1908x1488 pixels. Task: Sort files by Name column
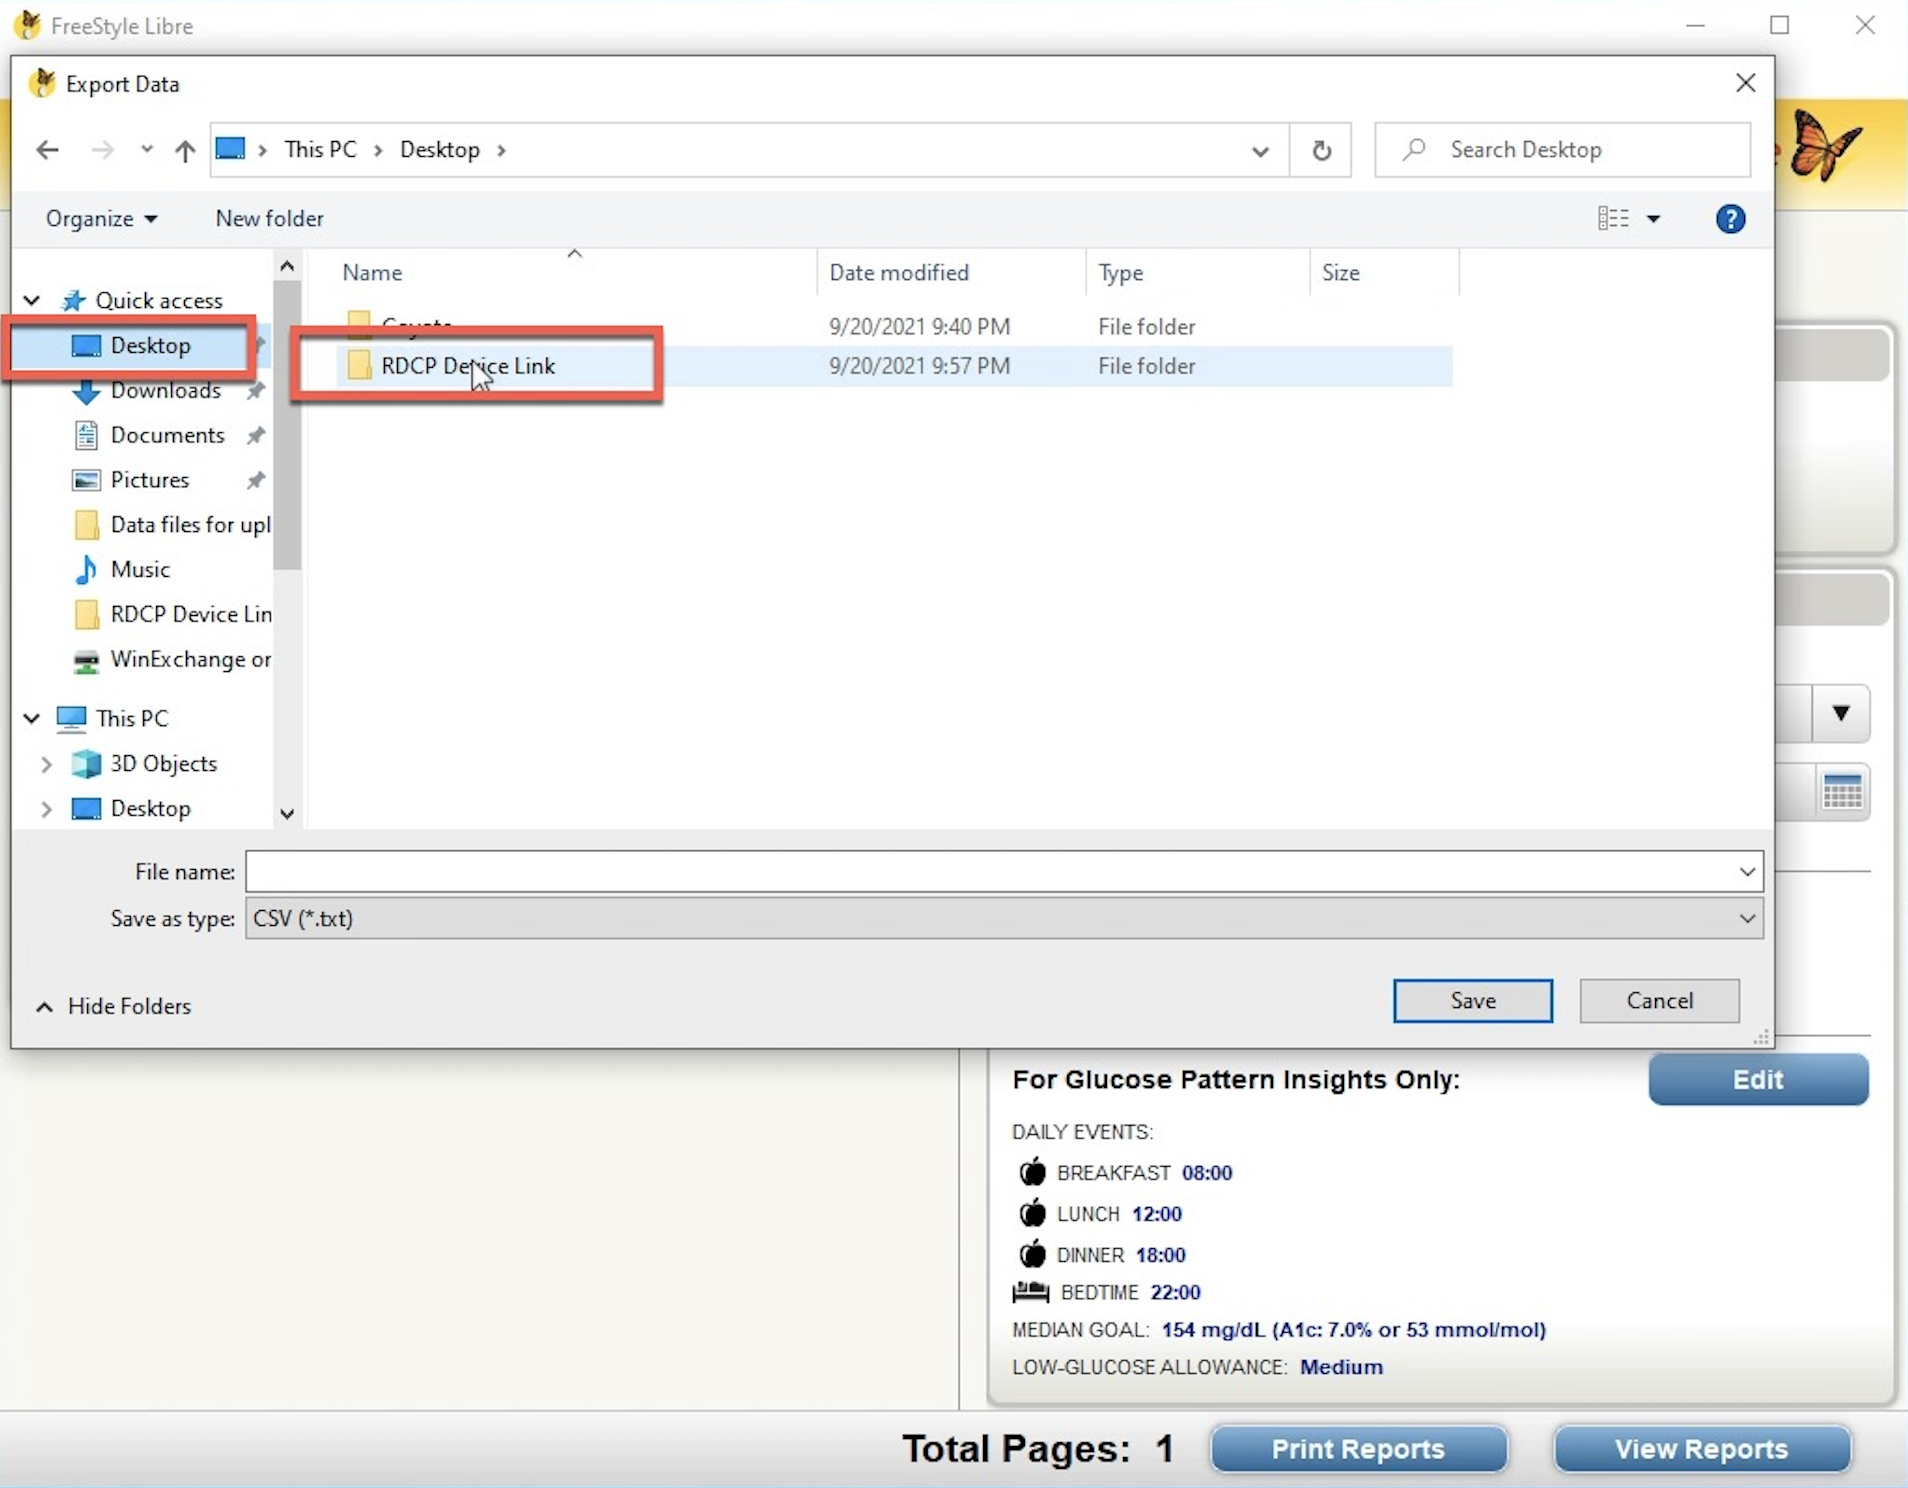372,272
